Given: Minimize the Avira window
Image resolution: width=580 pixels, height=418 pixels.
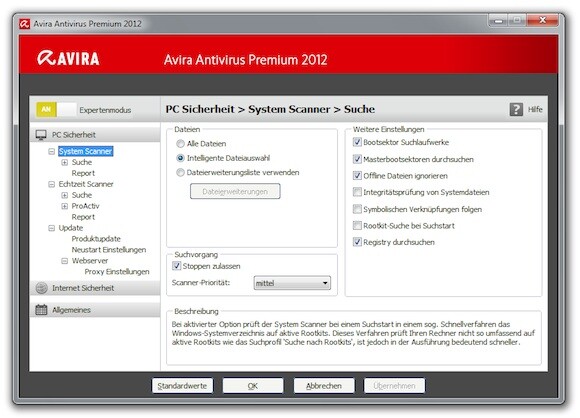Looking at the screenshot, I should click(498, 21).
